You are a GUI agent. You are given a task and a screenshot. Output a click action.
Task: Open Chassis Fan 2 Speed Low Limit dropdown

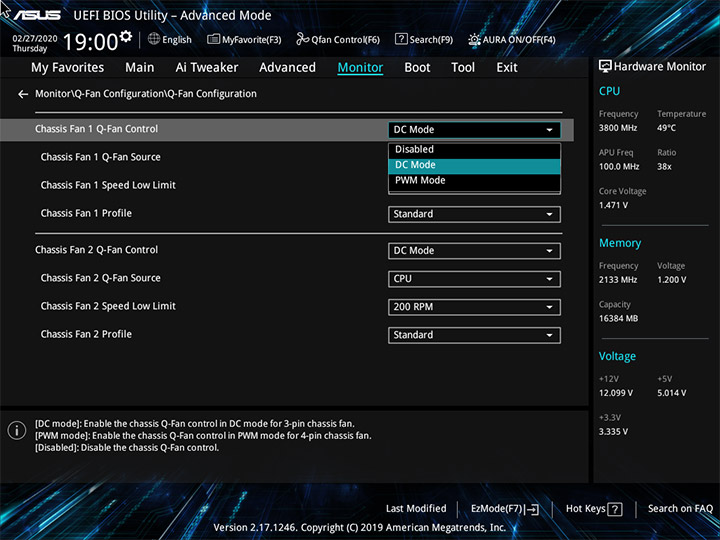pos(474,307)
